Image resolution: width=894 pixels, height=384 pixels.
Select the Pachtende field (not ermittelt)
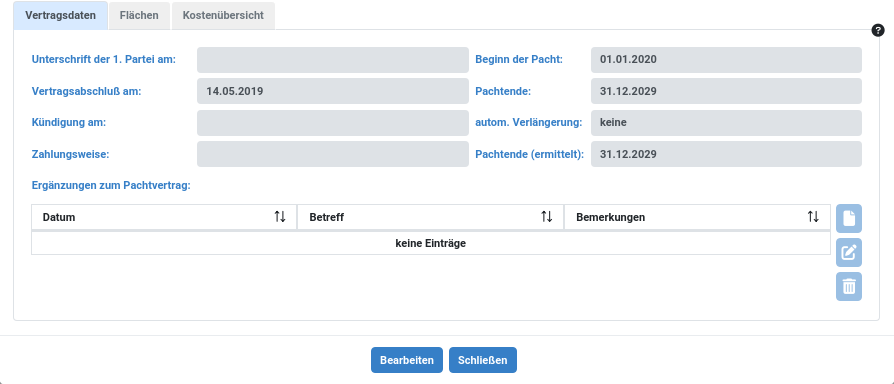(726, 91)
